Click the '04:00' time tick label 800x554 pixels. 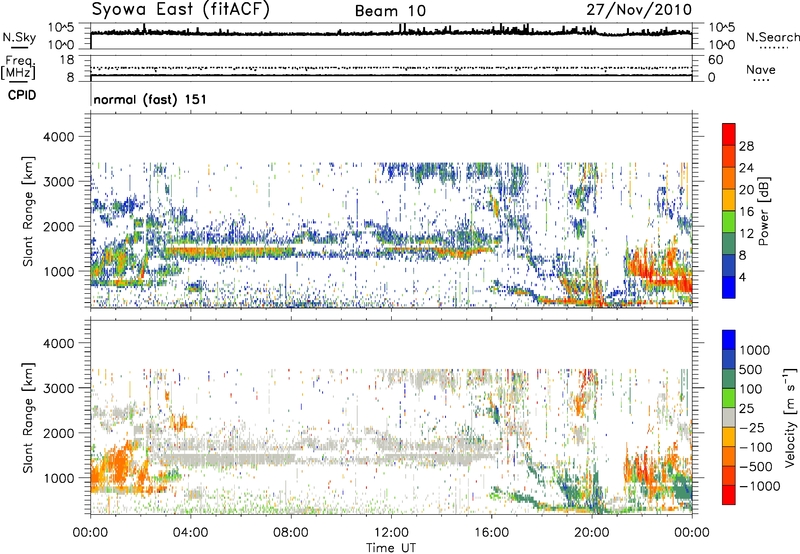(191, 533)
